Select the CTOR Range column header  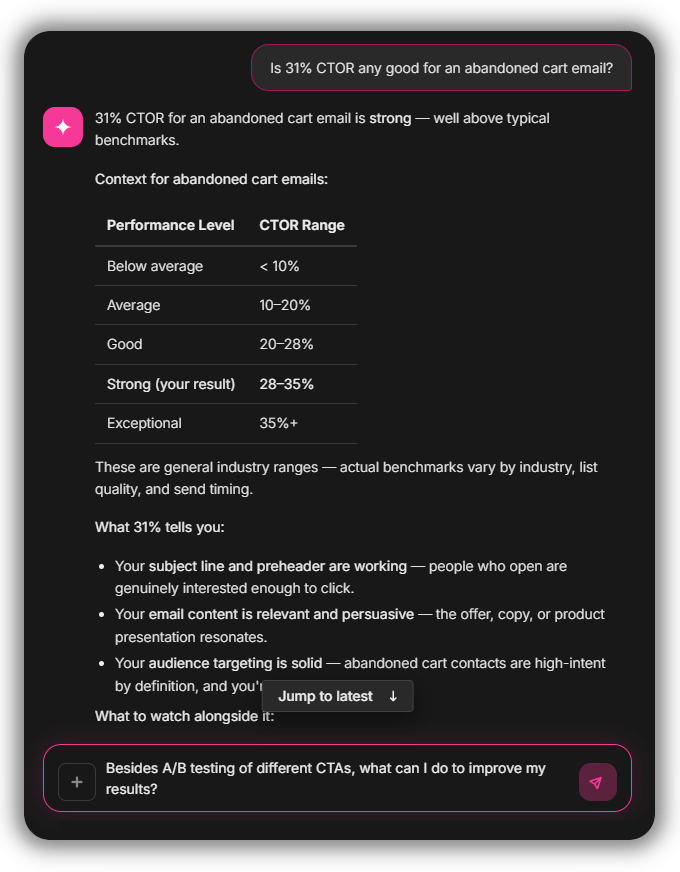(x=302, y=225)
